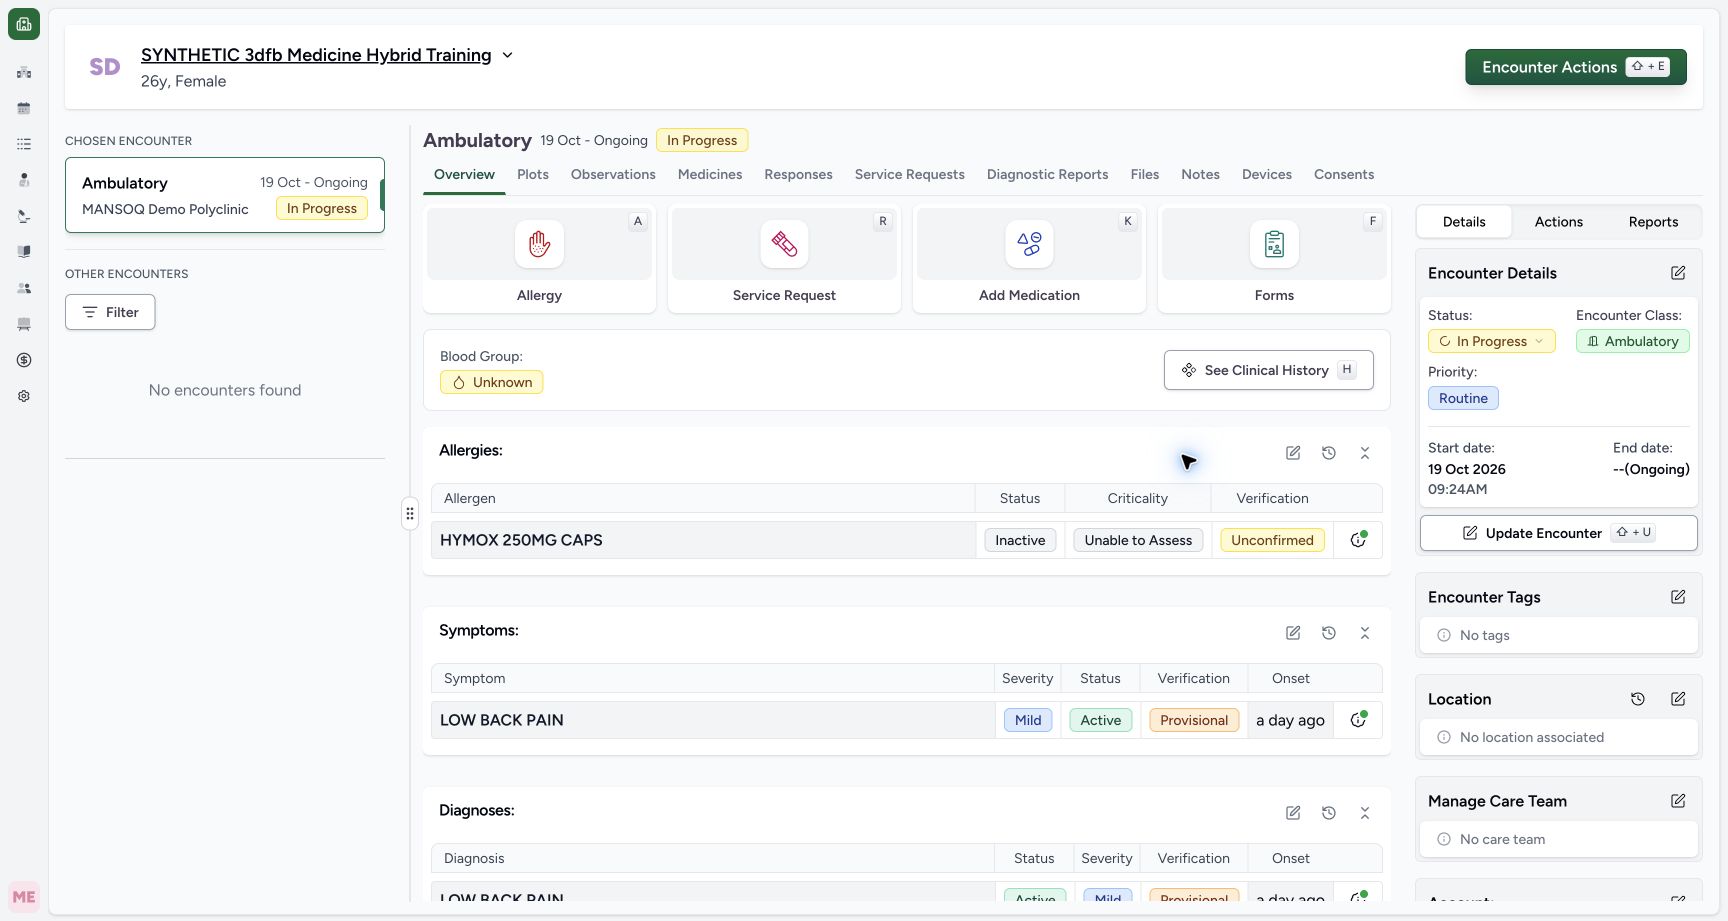This screenshot has height=921, width=1728.
Task: View Location history
Action: point(1638,699)
